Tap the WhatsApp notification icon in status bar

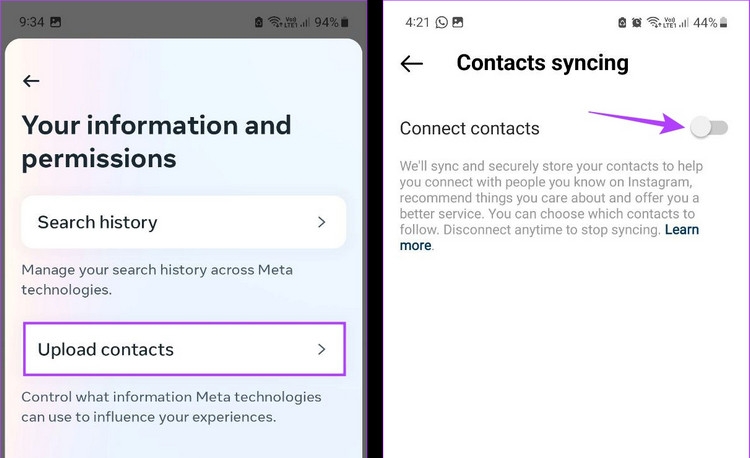point(441,21)
